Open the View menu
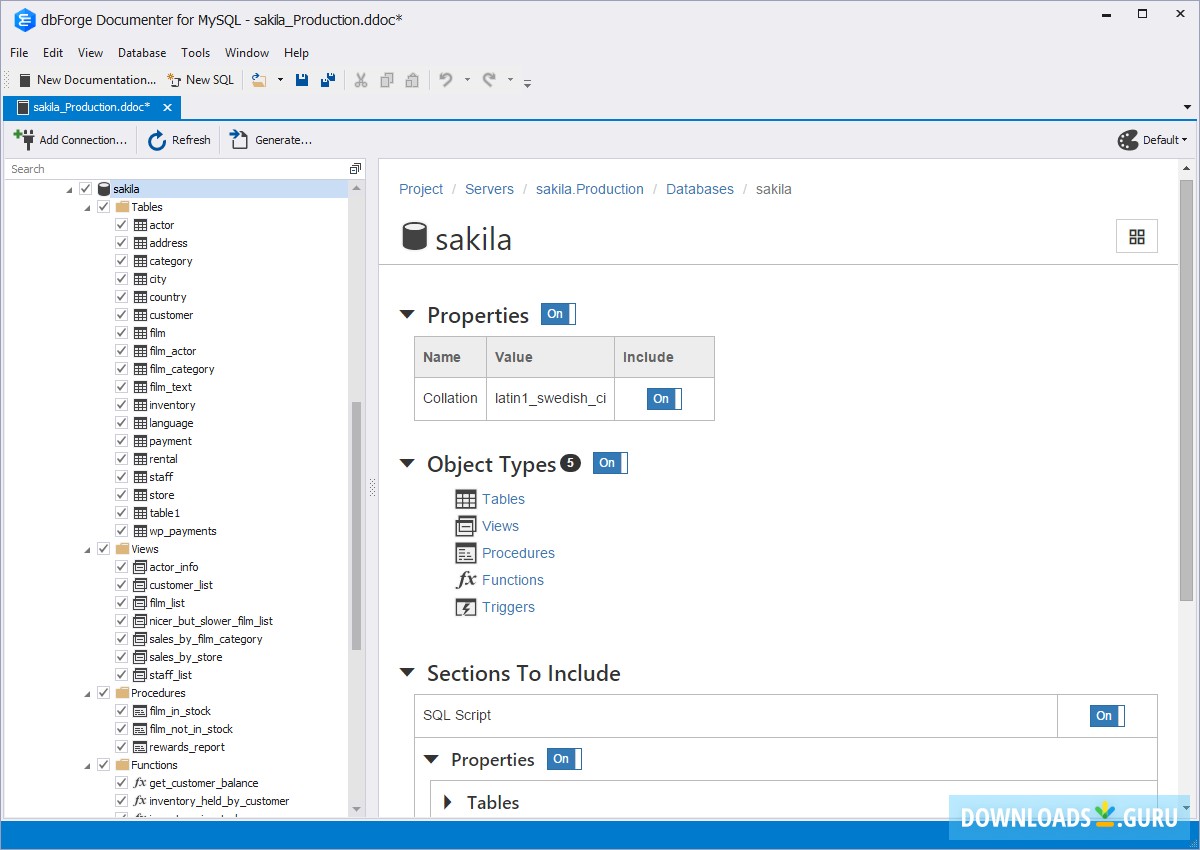1200x850 pixels. [90, 53]
